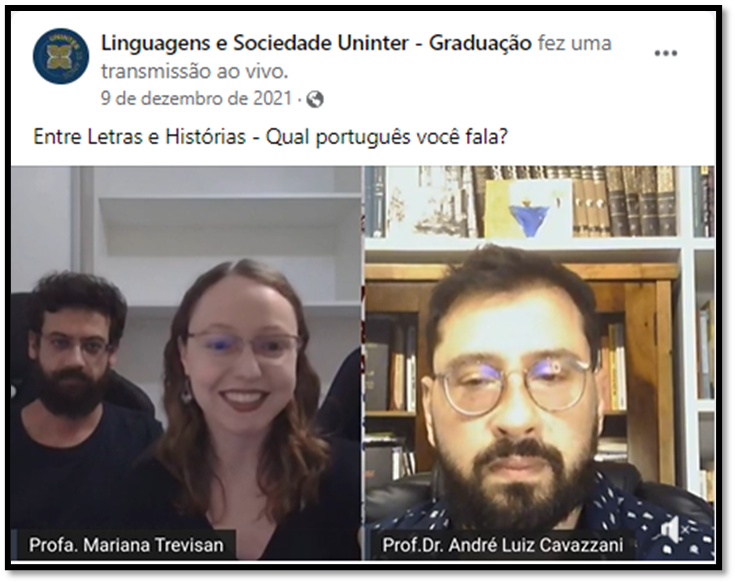Screen dimensions: 735x583
Task: Click the round glasses on André's face
Action: coord(512,381)
